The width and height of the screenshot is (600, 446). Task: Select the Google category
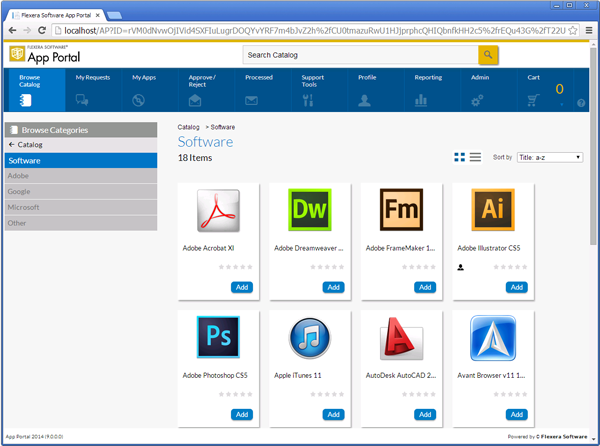[81, 192]
